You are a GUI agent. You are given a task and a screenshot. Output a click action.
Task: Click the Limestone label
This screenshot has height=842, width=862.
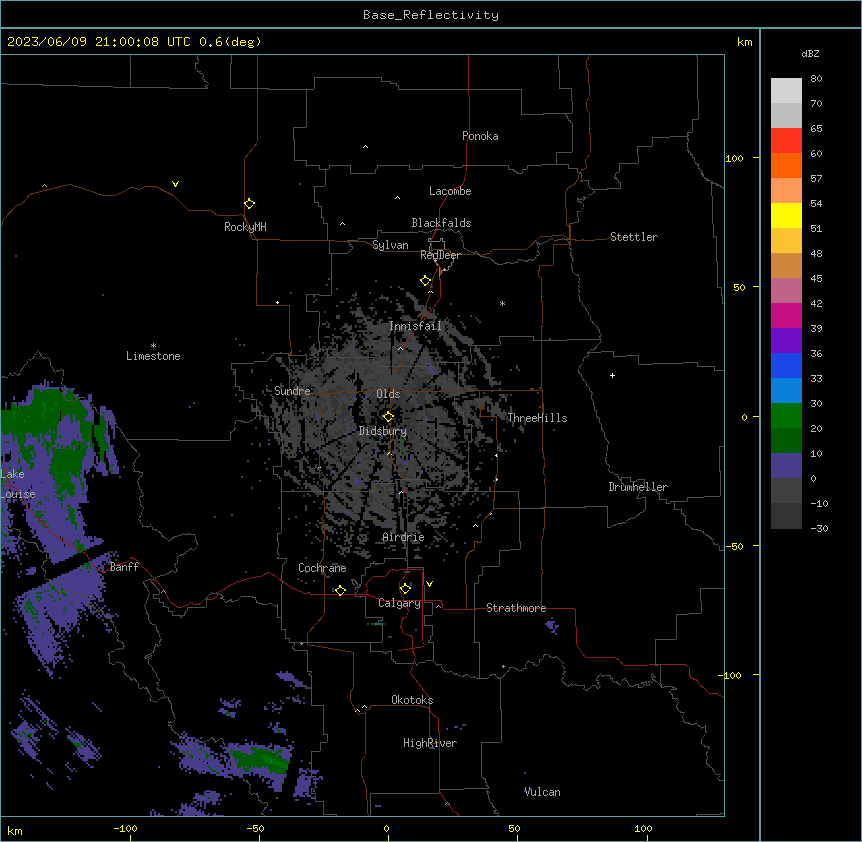click(153, 356)
